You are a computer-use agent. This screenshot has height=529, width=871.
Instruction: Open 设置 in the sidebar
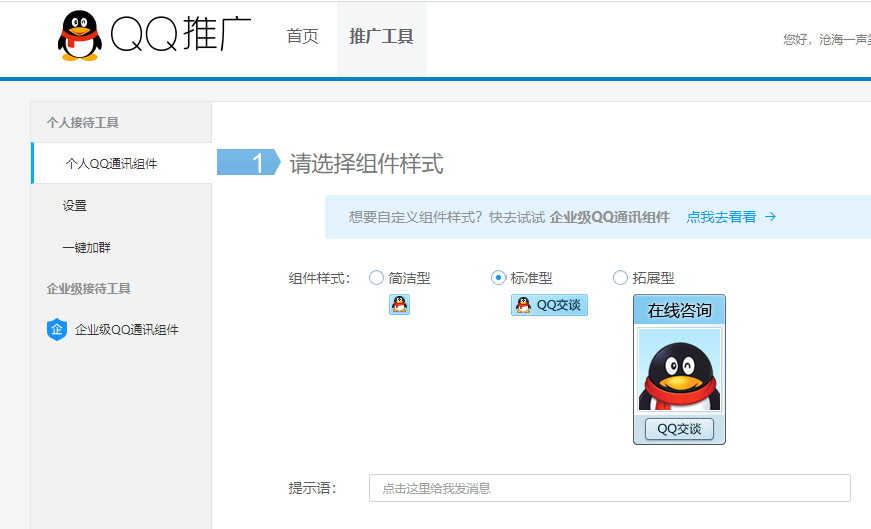click(x=74, y=206)
